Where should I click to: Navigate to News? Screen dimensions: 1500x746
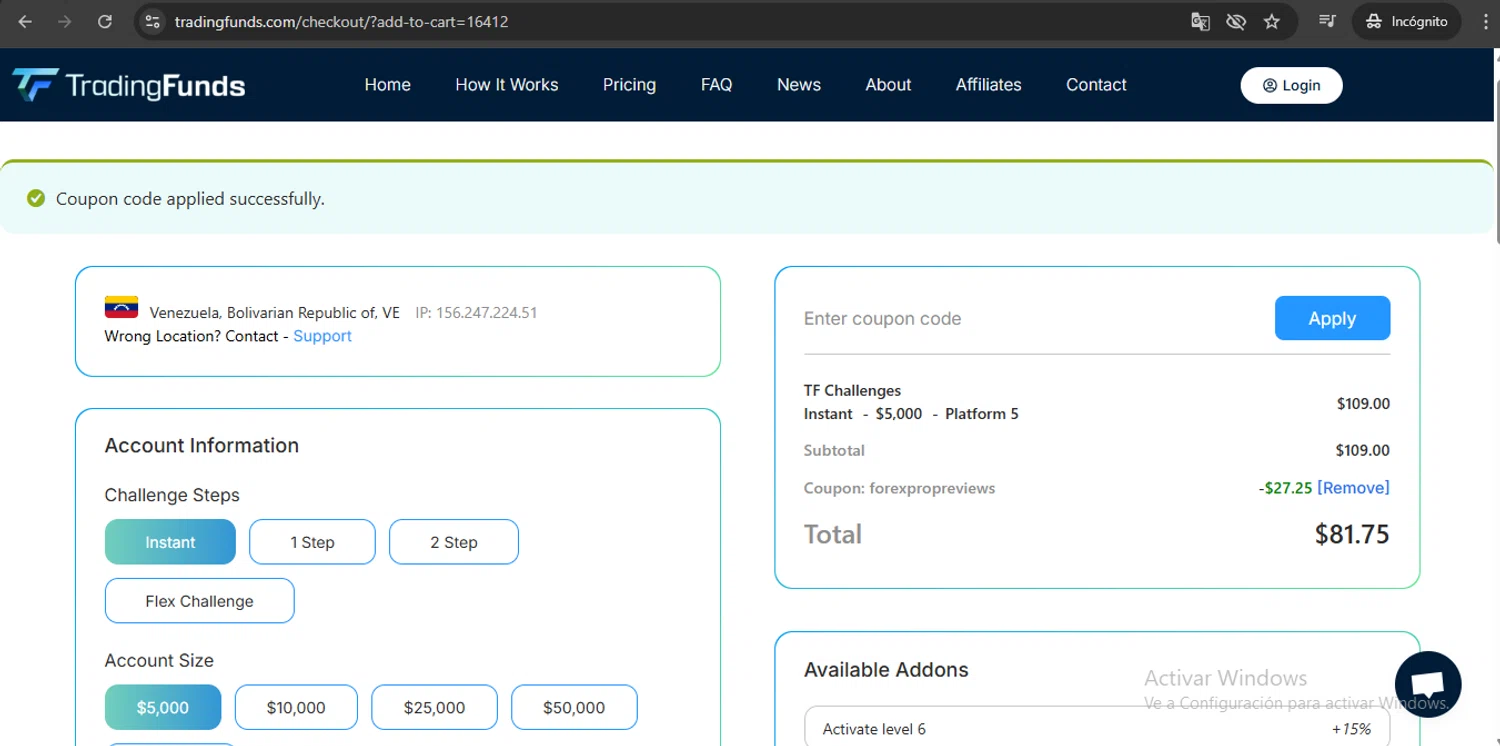click(x=799, y=85)
